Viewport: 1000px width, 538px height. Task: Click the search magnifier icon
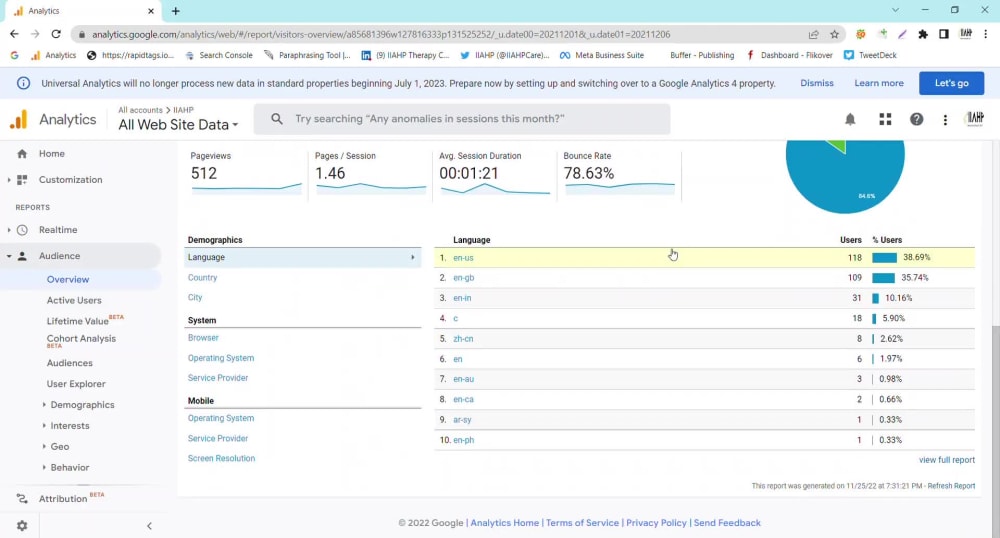(x=276, y=119)
